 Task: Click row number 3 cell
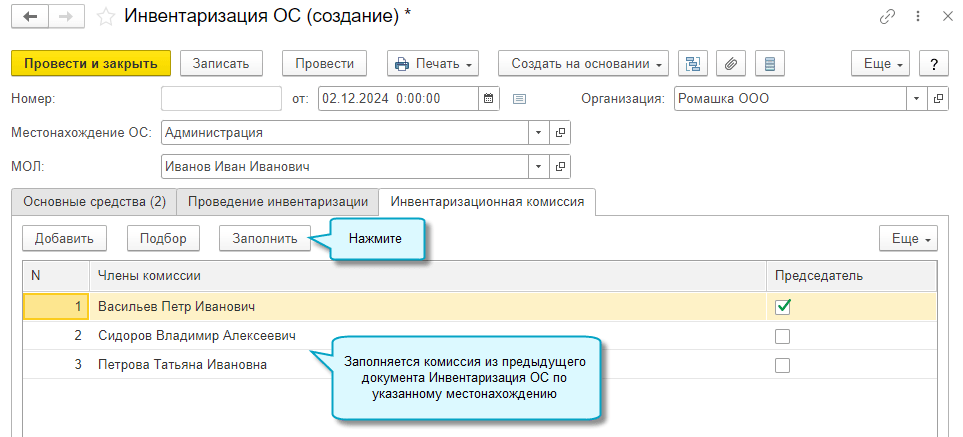pyautogui.click(x=57, y=365)
